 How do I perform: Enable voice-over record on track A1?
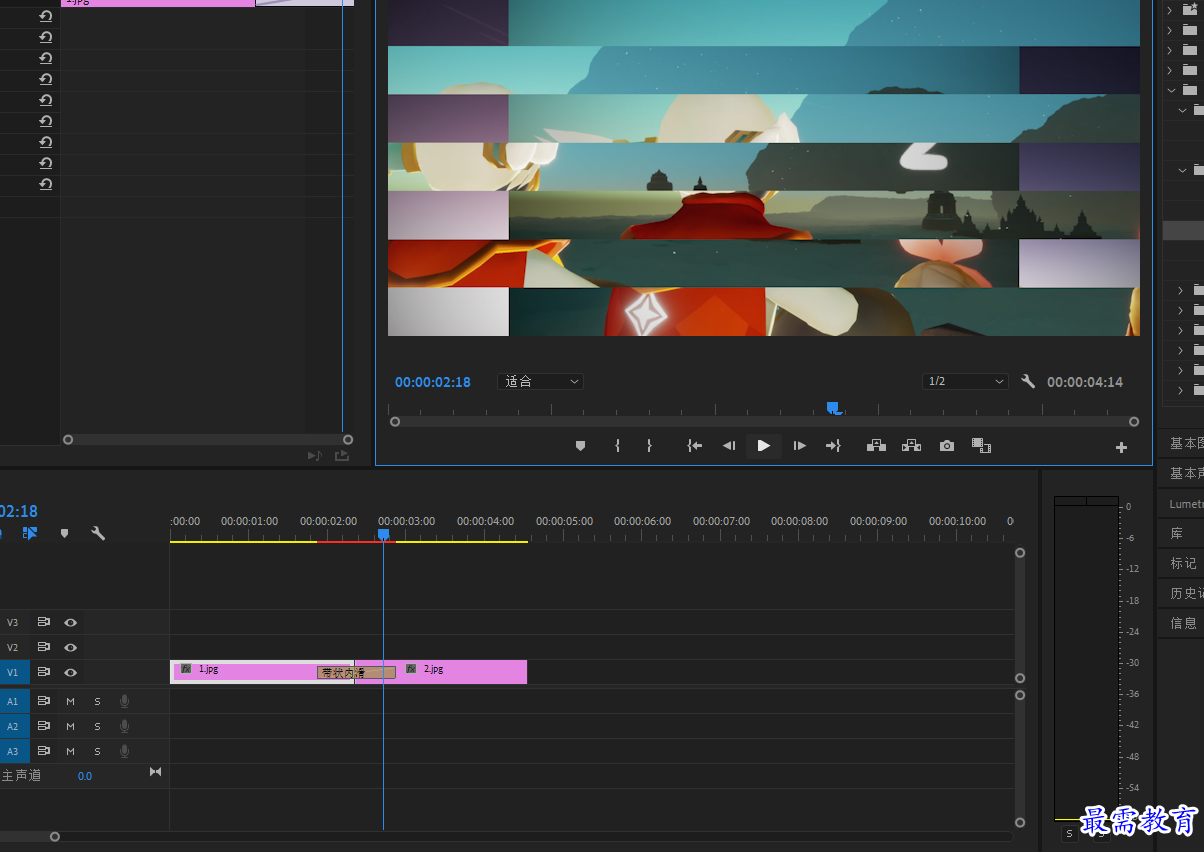click(124, 701)
